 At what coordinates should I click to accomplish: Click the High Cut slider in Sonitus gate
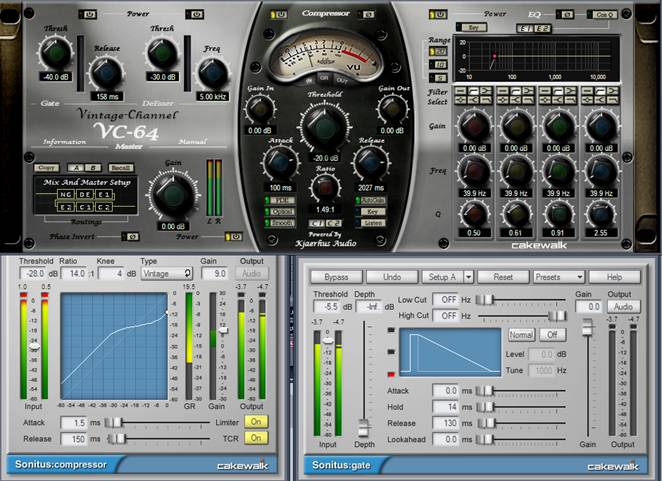click(521, 315)
